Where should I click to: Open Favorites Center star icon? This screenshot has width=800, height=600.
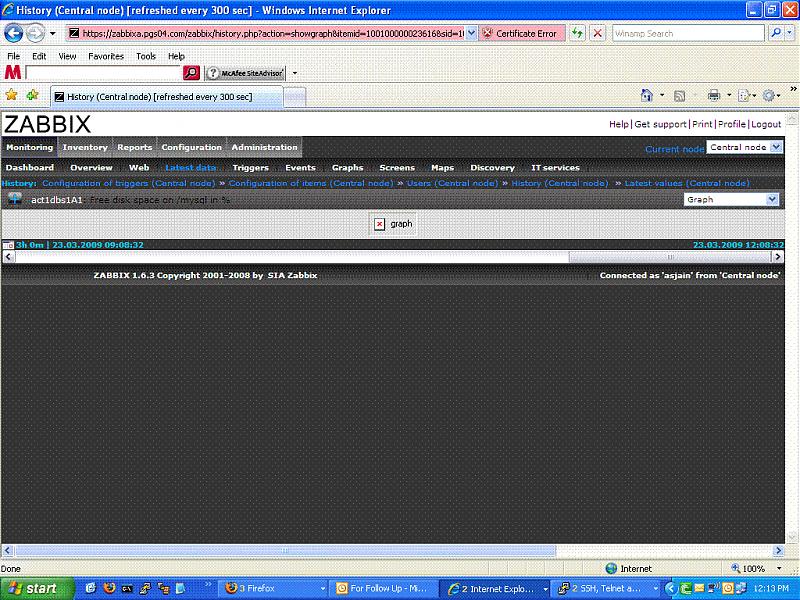(x=11, y=95)
